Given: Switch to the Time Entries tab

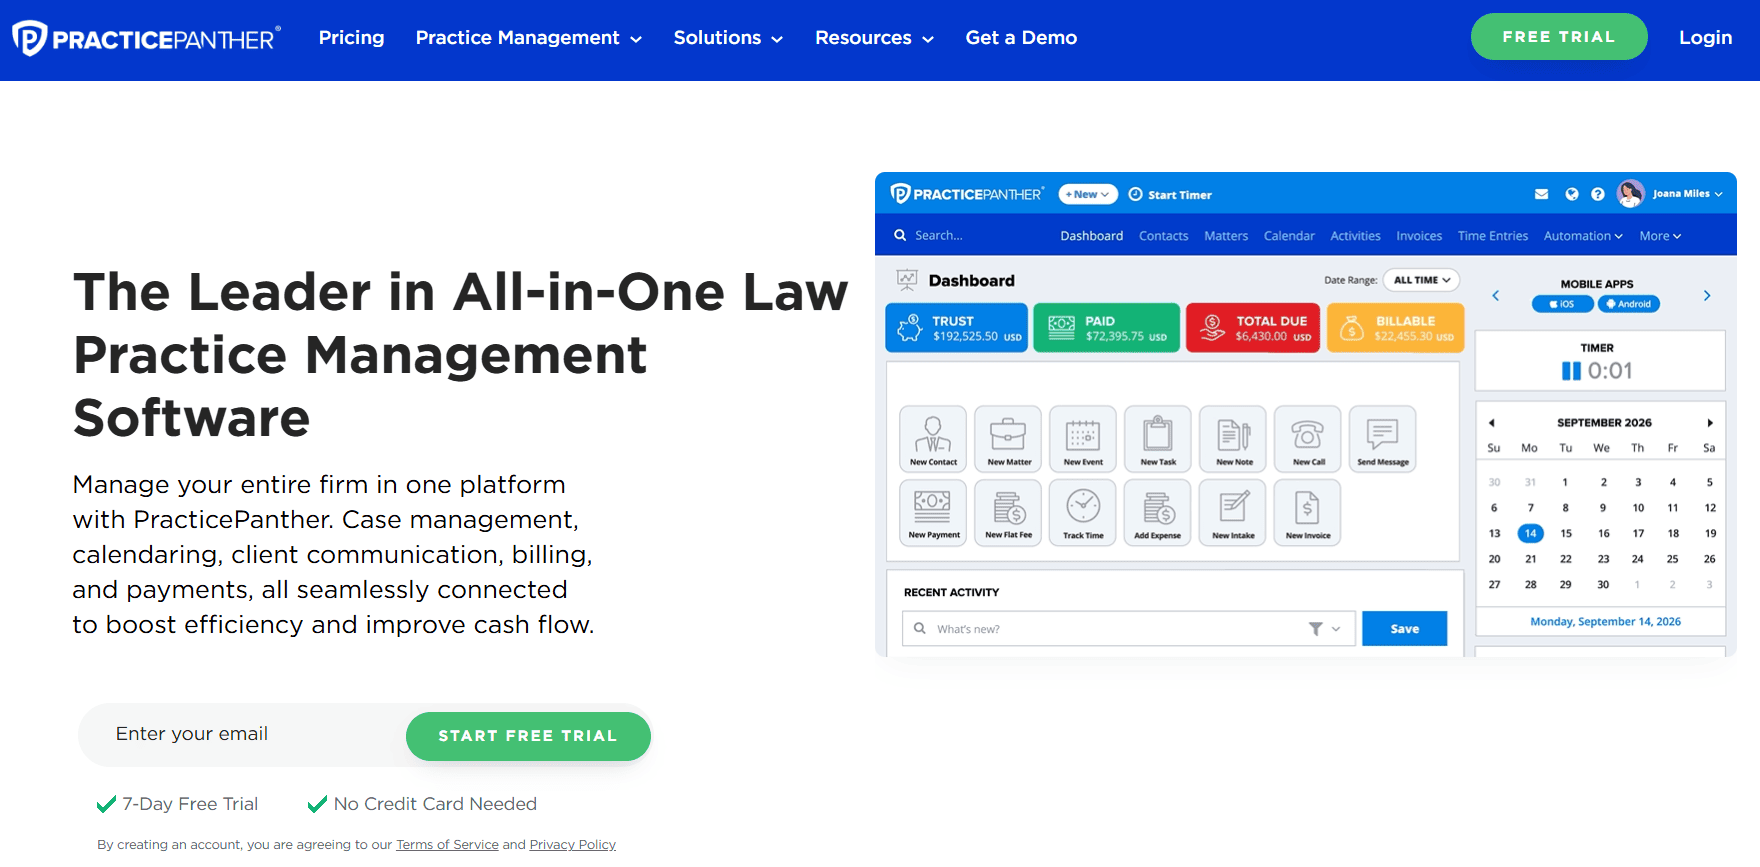Looking at the screenshot, I should 1493,236.
